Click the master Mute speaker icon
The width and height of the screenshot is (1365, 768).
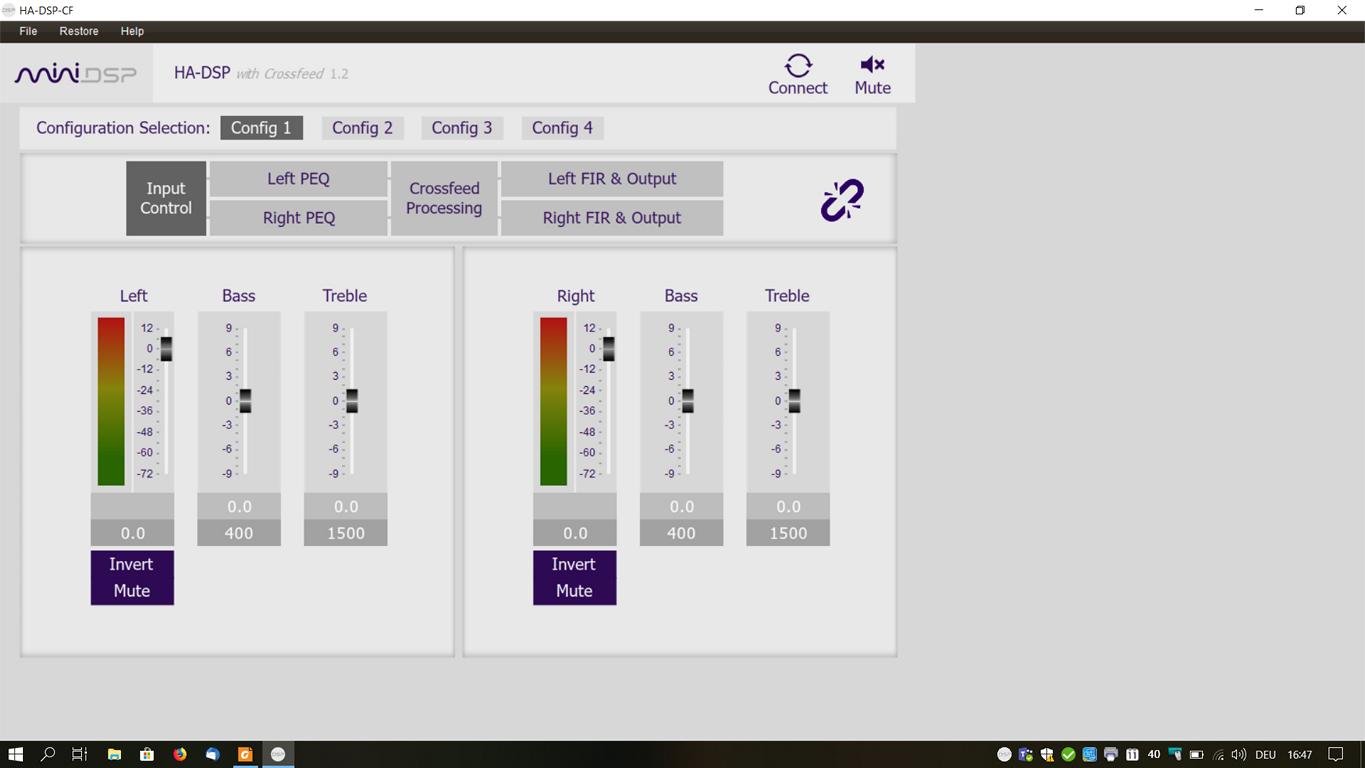click(x=872, y=65)
